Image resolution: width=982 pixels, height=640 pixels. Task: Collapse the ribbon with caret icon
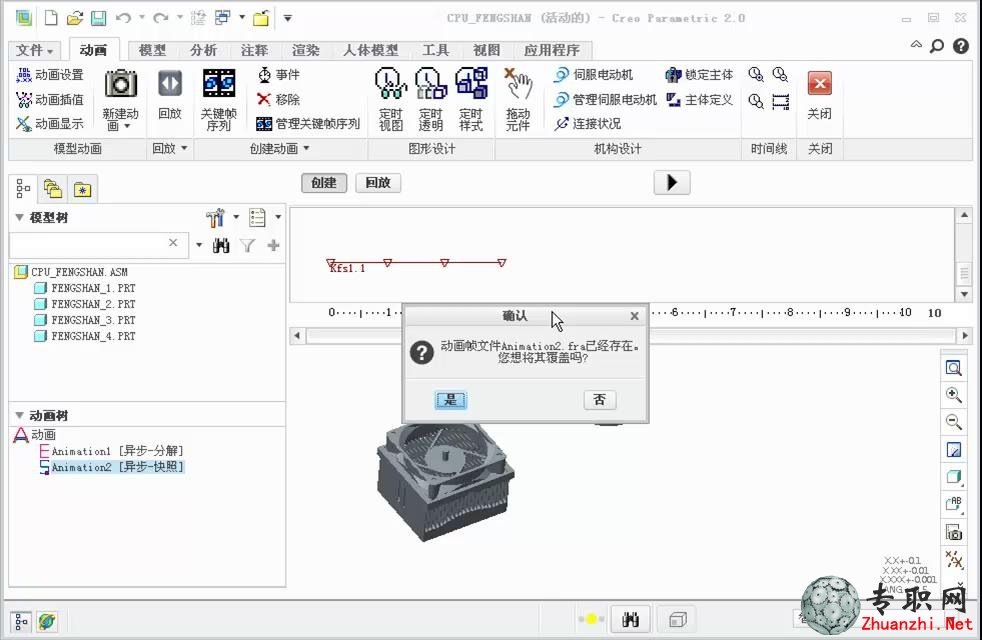[916, 44]
